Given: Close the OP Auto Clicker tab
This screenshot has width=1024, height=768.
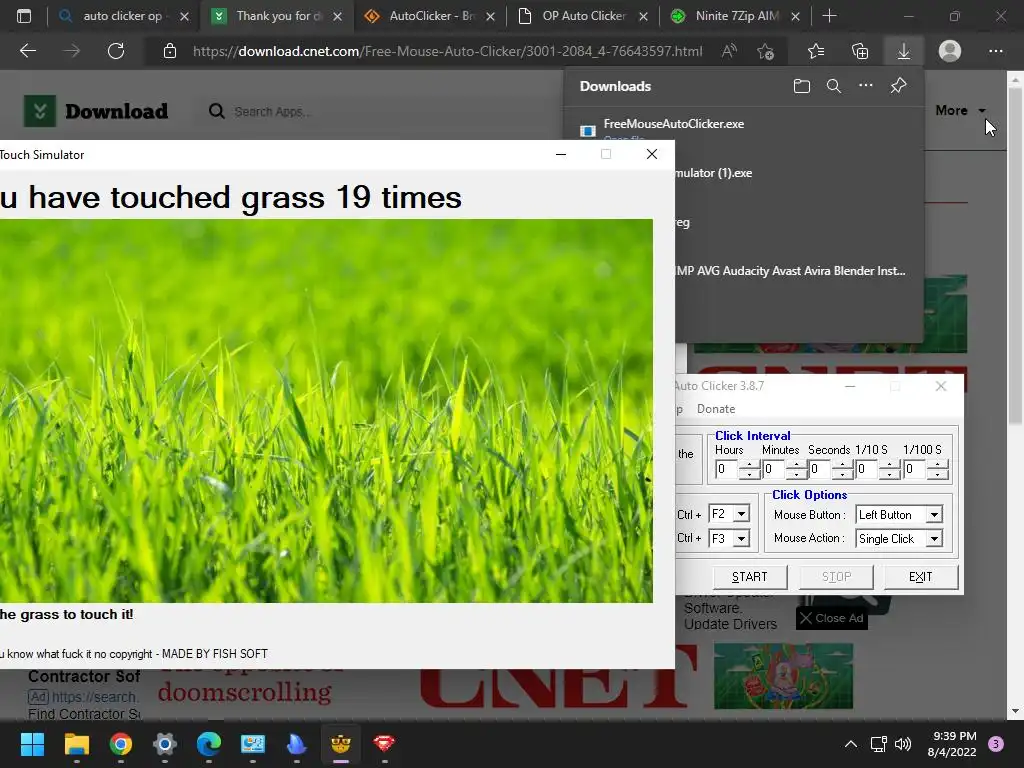Looking at the screenshot, I should pos(643,17).
